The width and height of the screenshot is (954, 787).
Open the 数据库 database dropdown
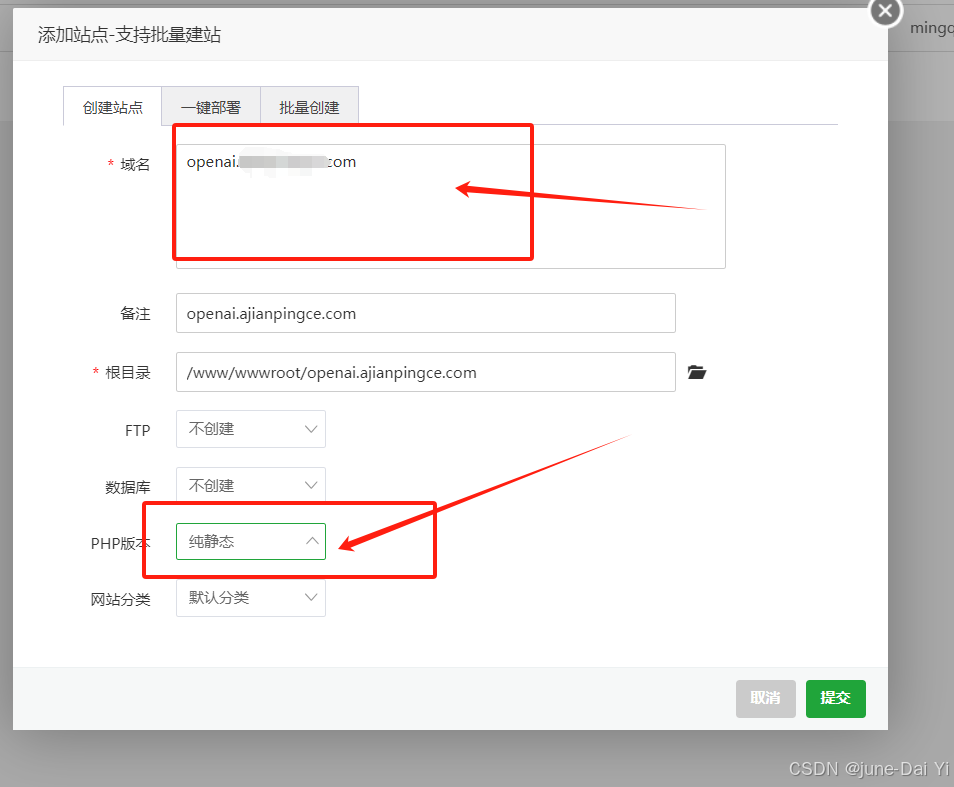tap(251, 485)
